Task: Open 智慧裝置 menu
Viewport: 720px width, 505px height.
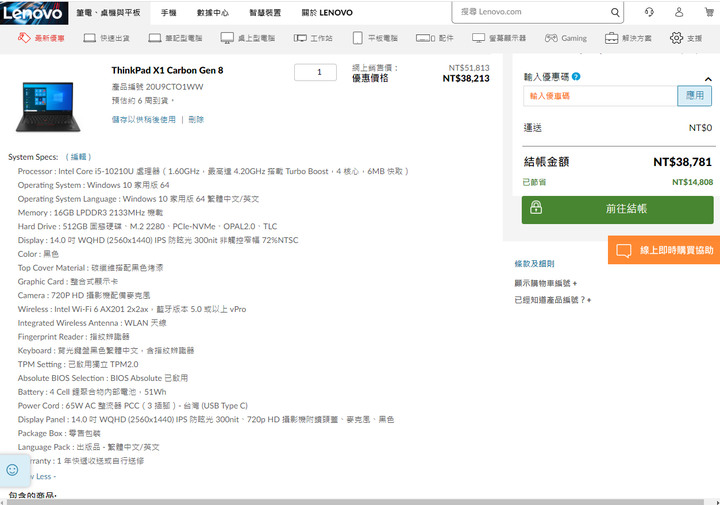Action: [265, 13]
